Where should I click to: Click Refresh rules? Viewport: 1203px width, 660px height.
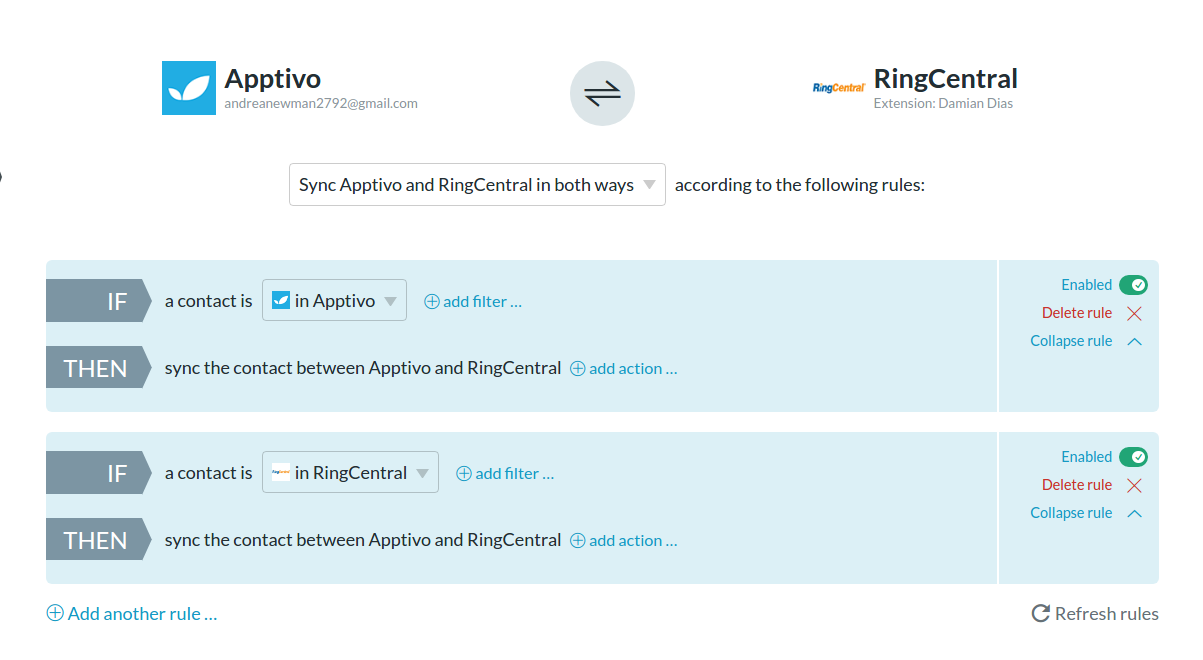1095,613
